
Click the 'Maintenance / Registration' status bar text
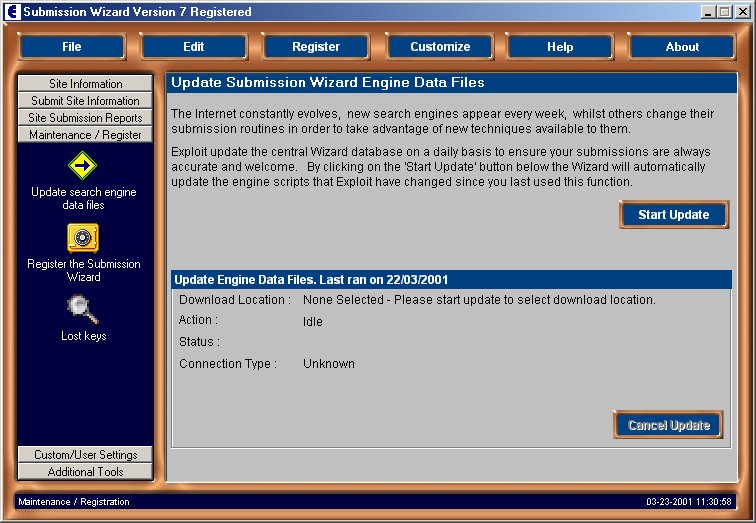74,502
